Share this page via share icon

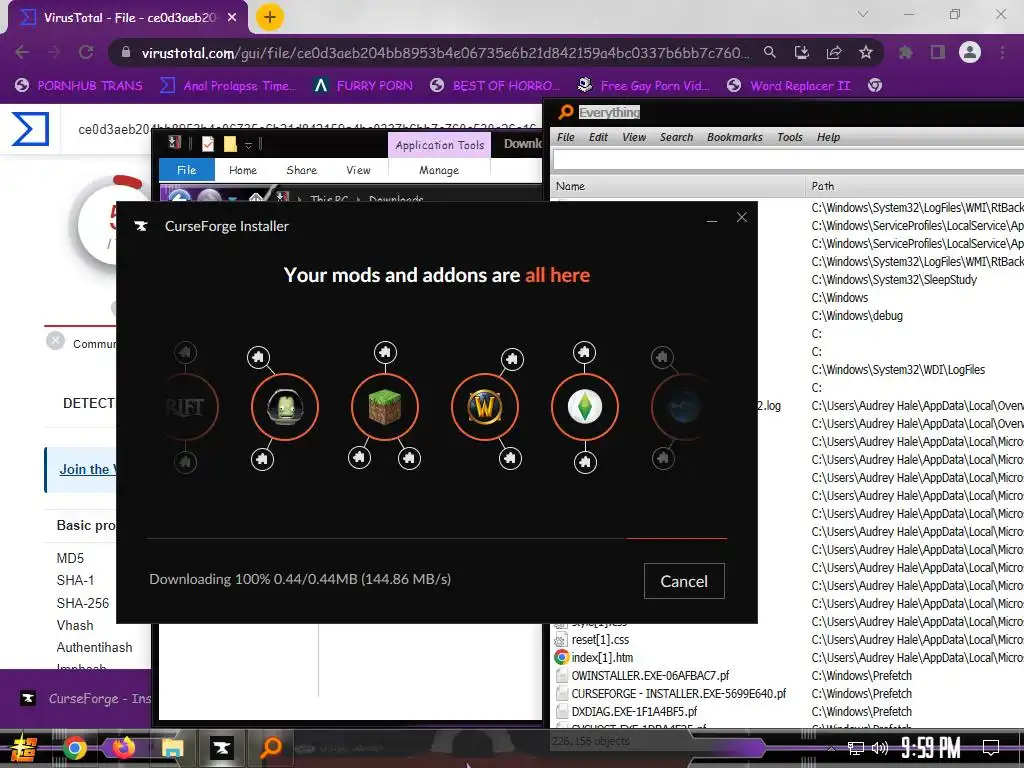(x=834, y=52)
